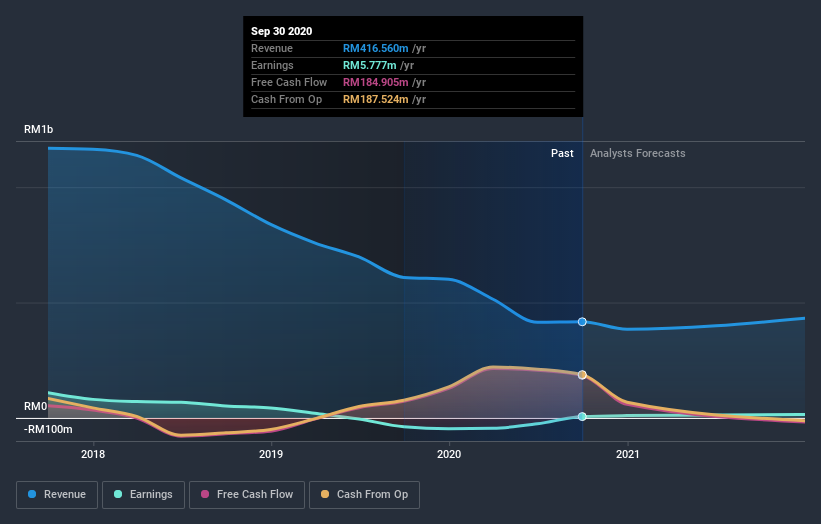821x524 pixels.
Task: Click the Past section label
Action: [562, 153]
